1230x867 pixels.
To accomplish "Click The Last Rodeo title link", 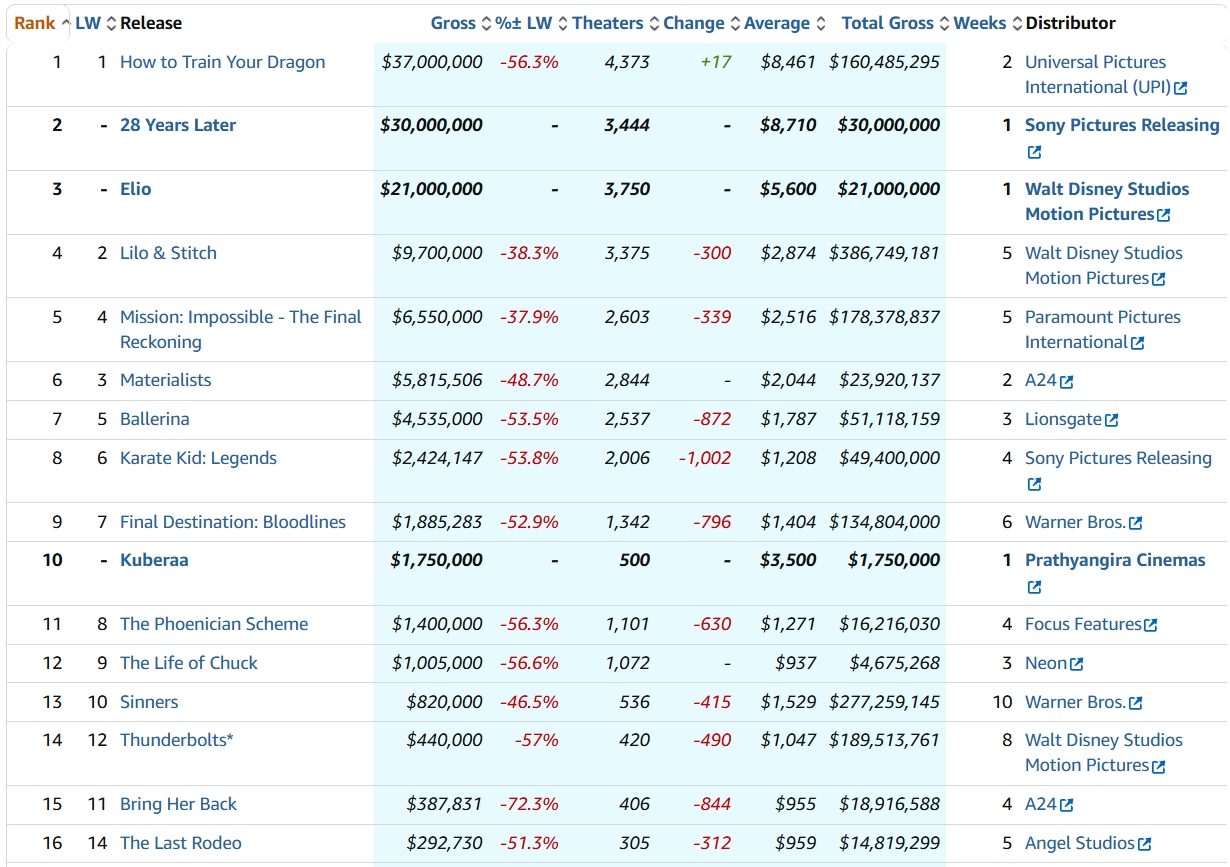I will (181, 843).
